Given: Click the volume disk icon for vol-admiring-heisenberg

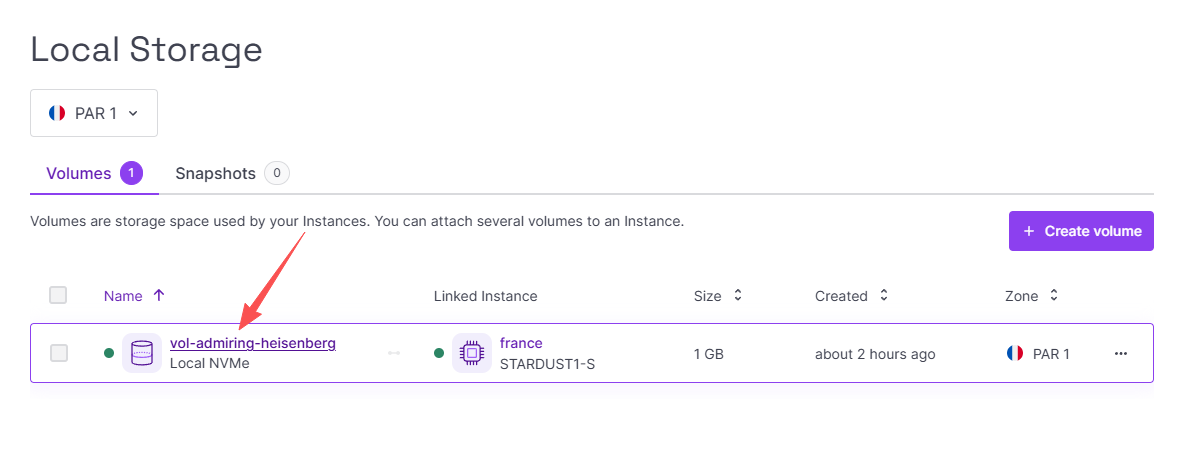Looking at the screenshot, I should pos(142,353).
